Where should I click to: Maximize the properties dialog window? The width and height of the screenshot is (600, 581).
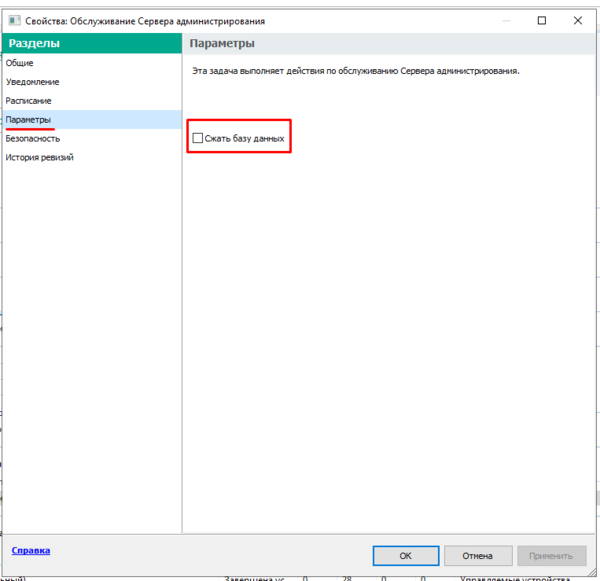click(x=541, y=21)
